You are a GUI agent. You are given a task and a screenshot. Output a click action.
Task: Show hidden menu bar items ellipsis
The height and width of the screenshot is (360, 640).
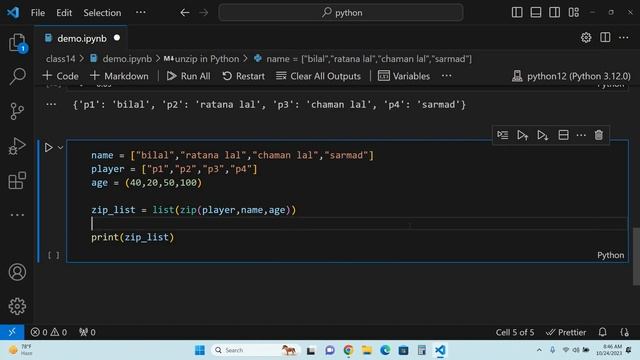click(141, 13)
